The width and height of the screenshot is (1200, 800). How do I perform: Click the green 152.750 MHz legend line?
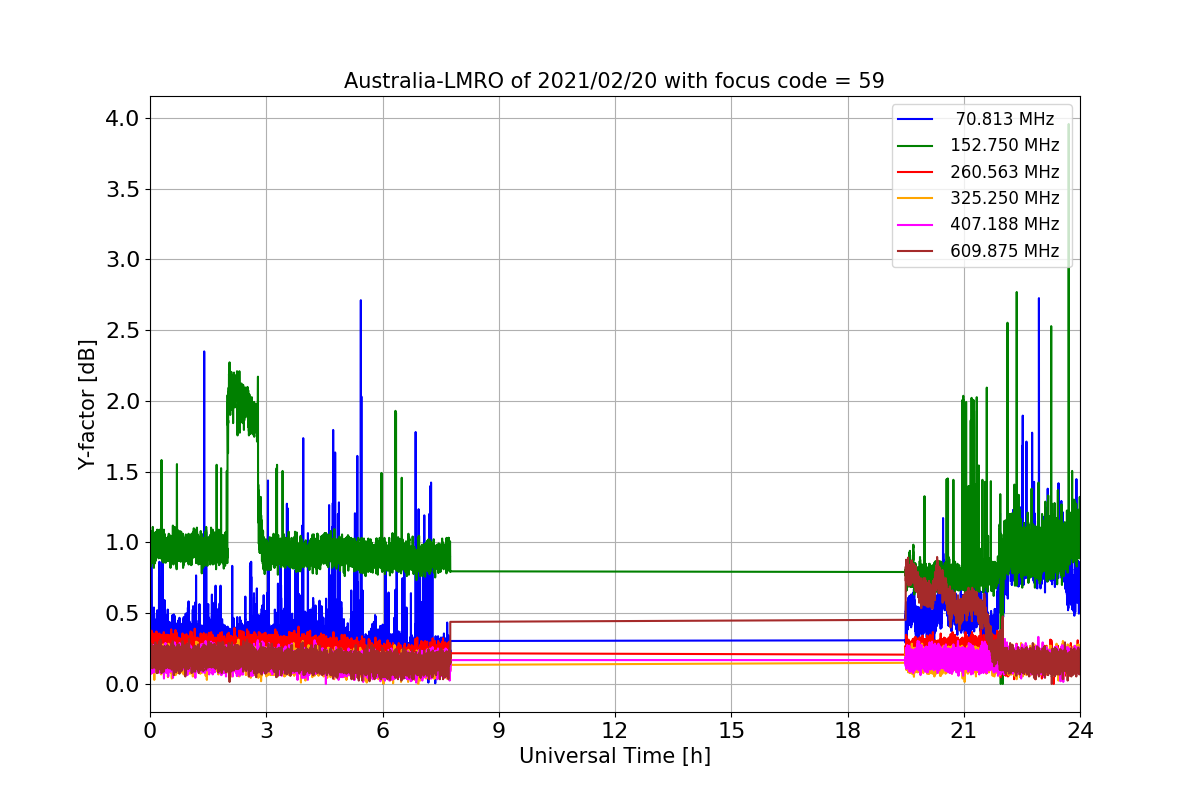[x=915, y=146]
